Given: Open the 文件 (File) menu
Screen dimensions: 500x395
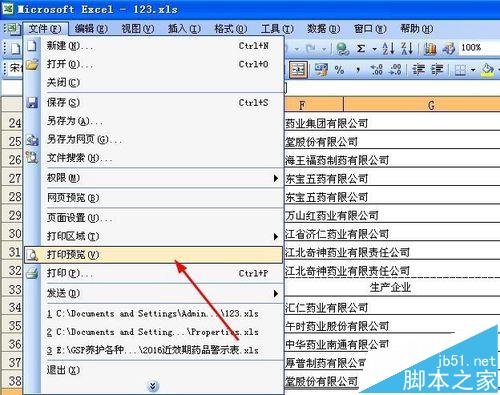Looking at the screenshot, I should [45, 29].
